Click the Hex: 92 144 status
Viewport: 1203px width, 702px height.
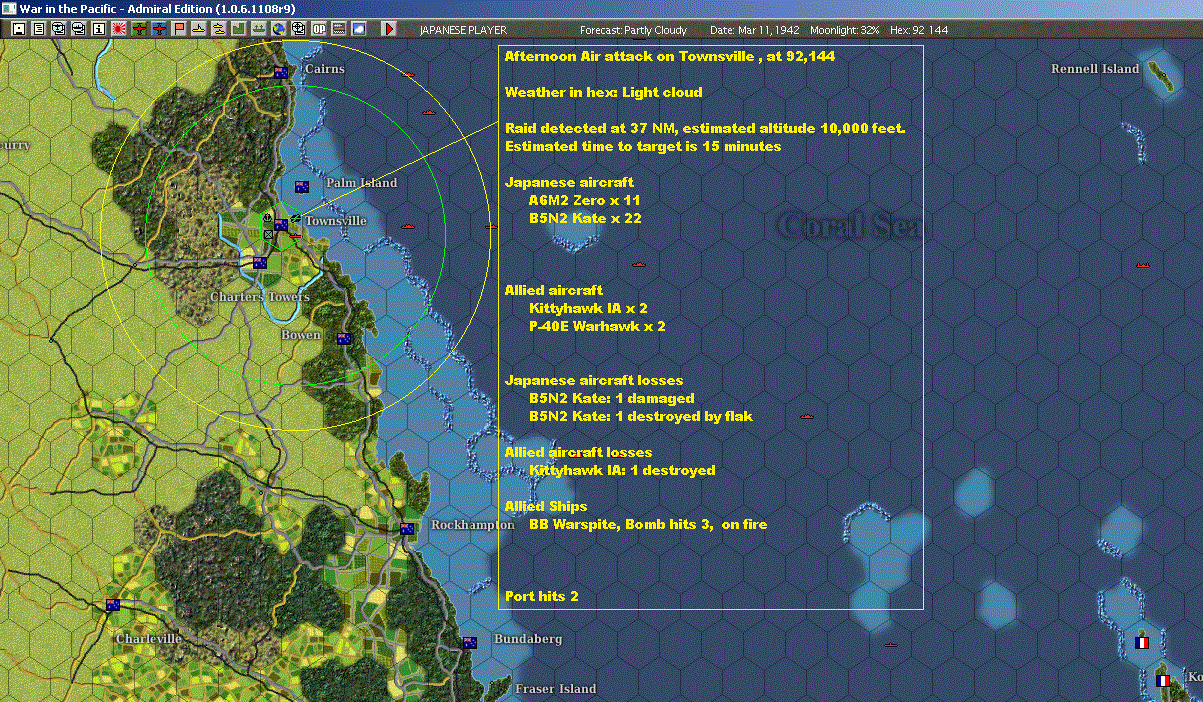[x=918, y=30]
